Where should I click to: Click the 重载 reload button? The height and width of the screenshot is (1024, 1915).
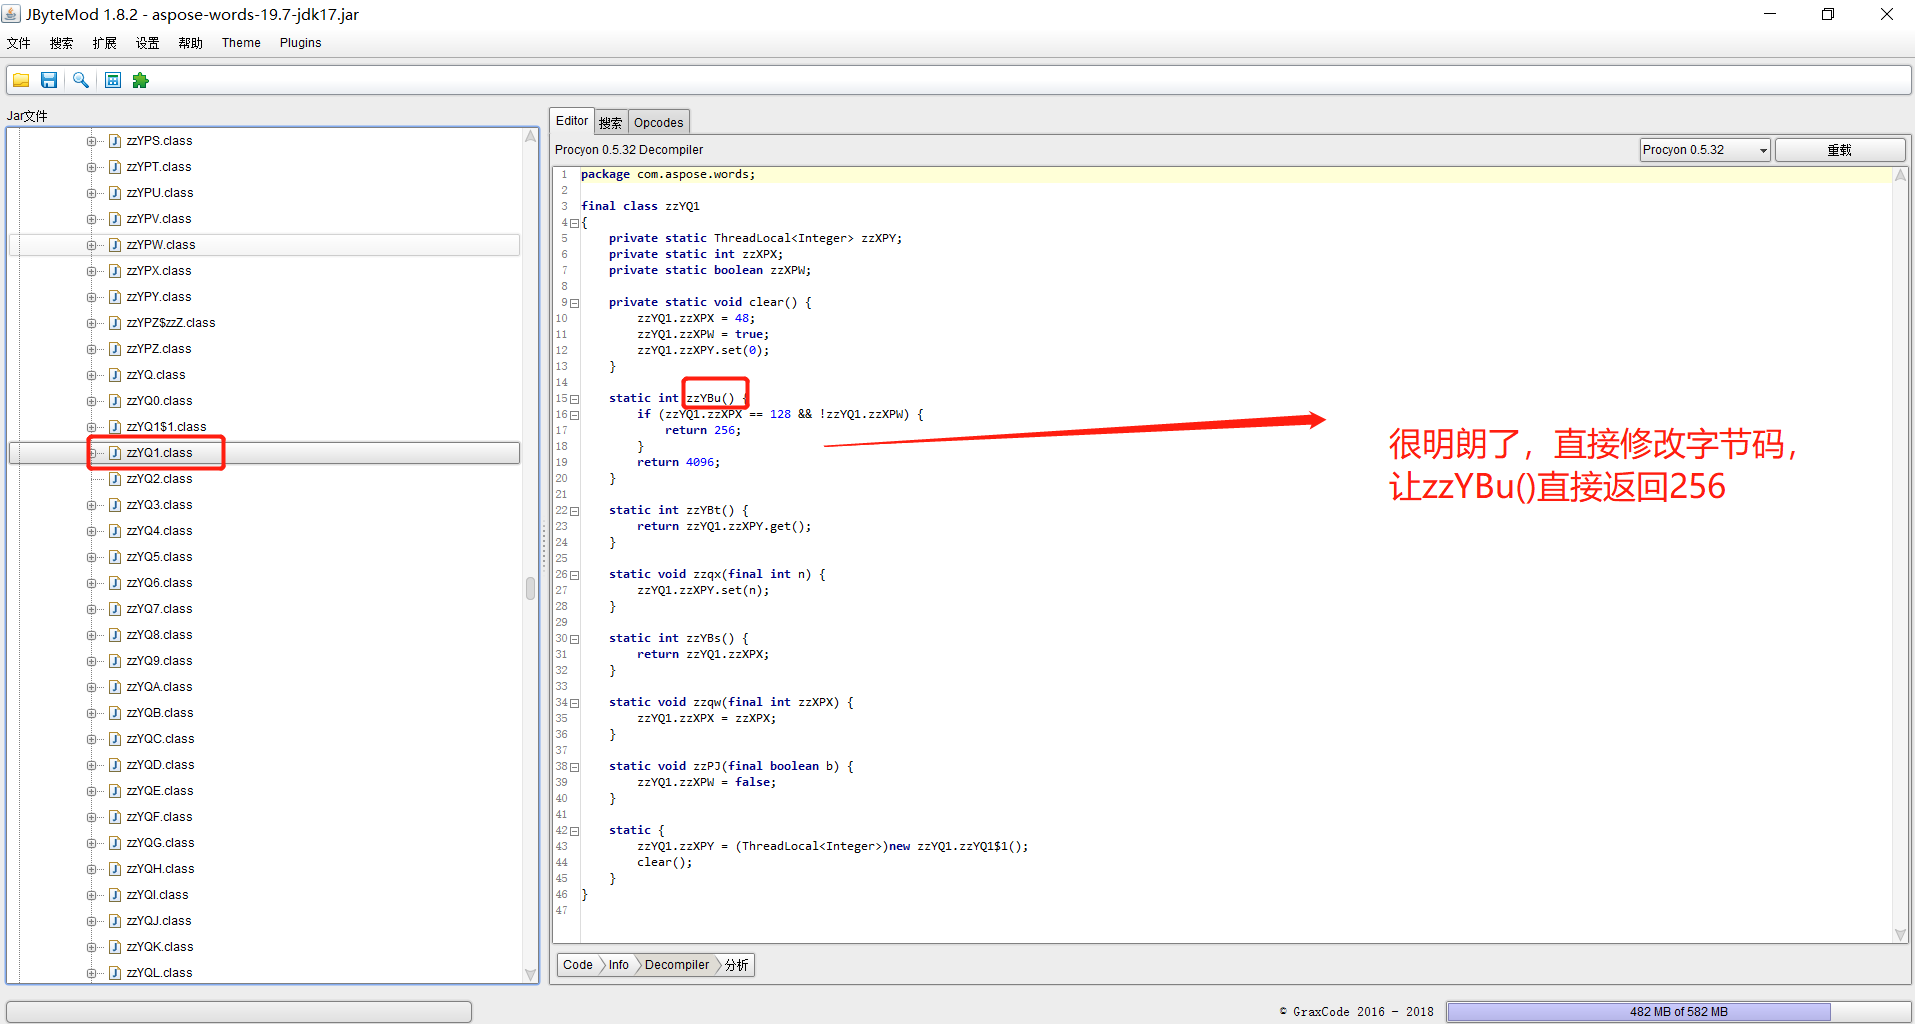[x=1839, y=150]
